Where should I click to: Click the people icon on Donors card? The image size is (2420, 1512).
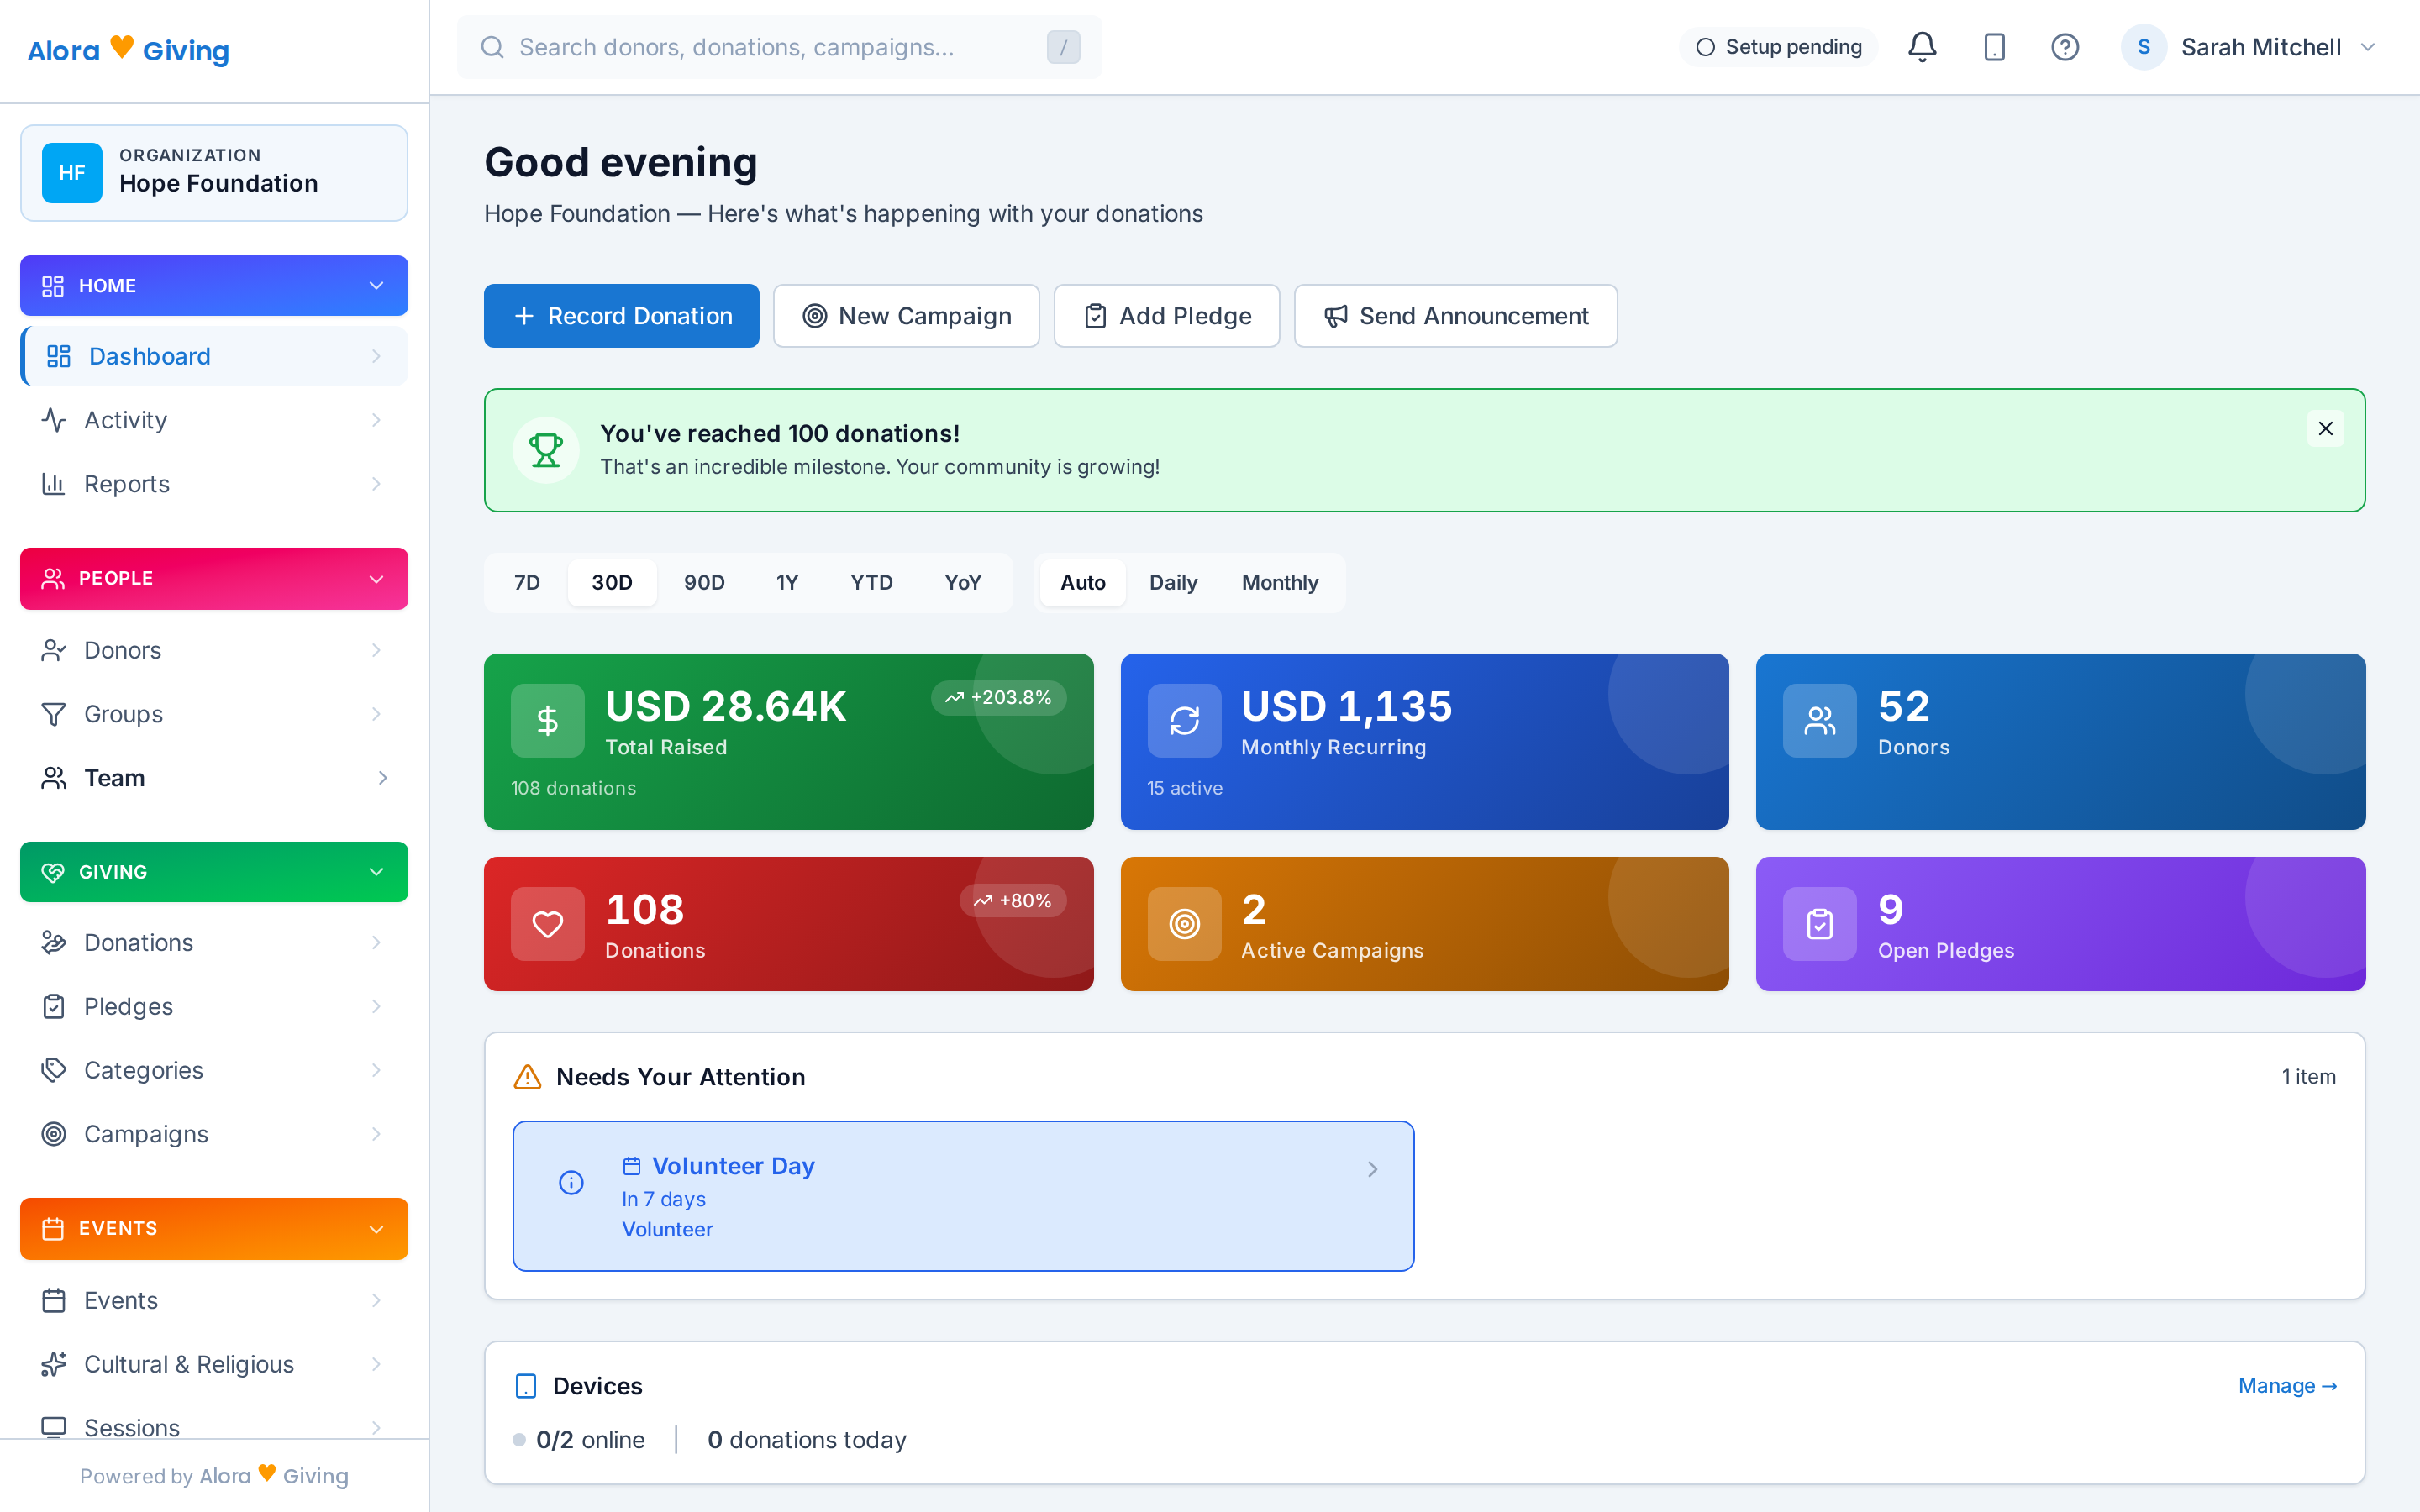tap(1819, 720)
